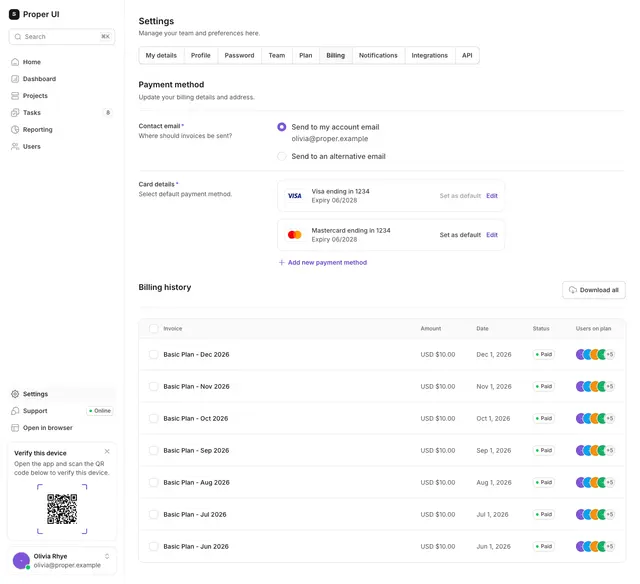The height and width of the screenshot is (584, 640).
Task: Open the API tab
Action: [x=467, y=56]
